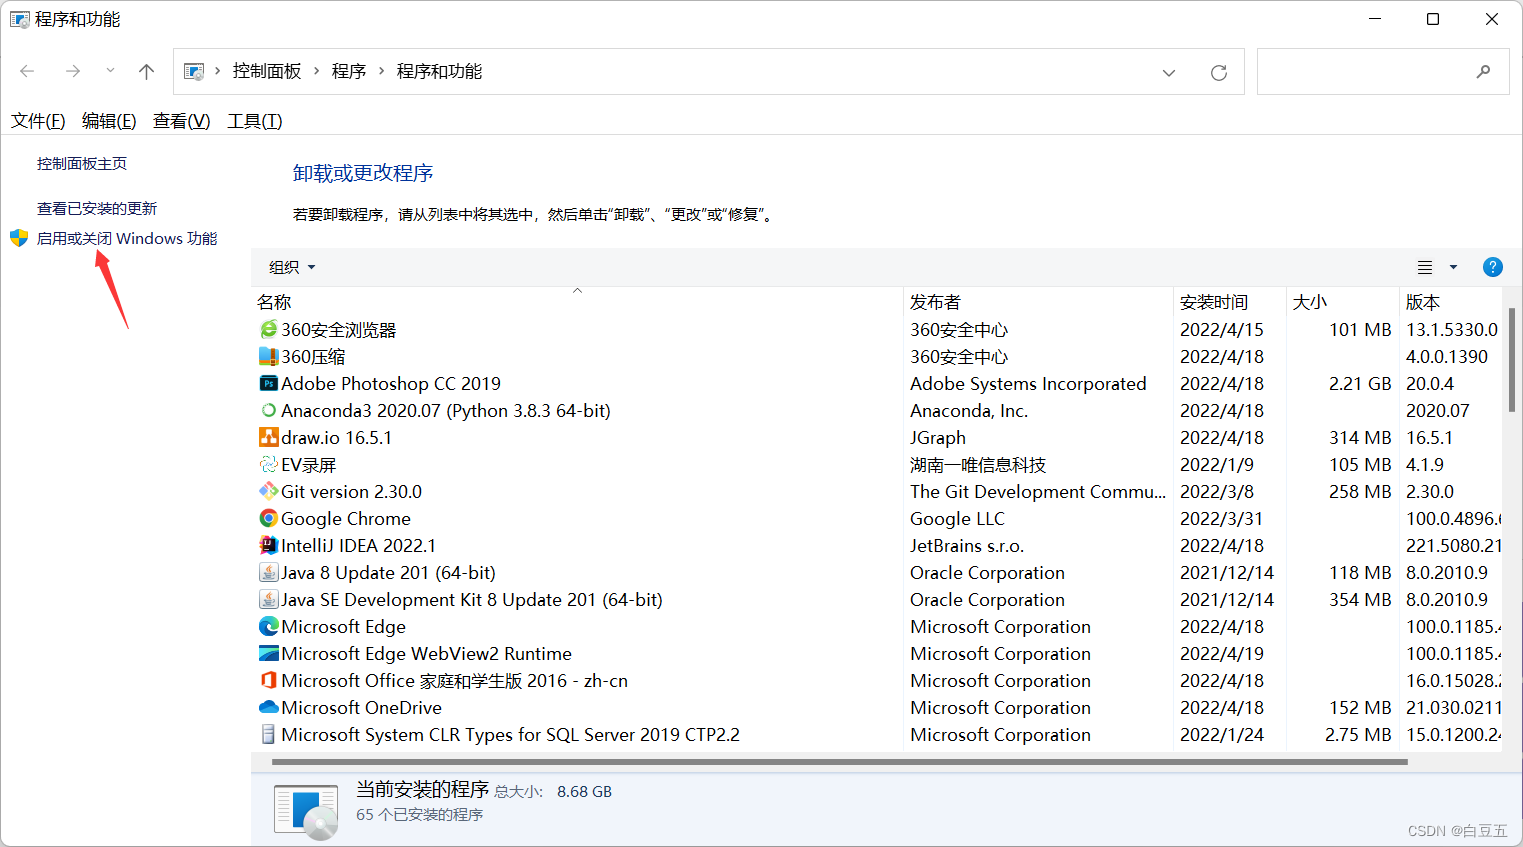The width and height of the screenshot is (1523, 847).
Task: Click the Windows features shield icon
Action: tap(19, 238)
